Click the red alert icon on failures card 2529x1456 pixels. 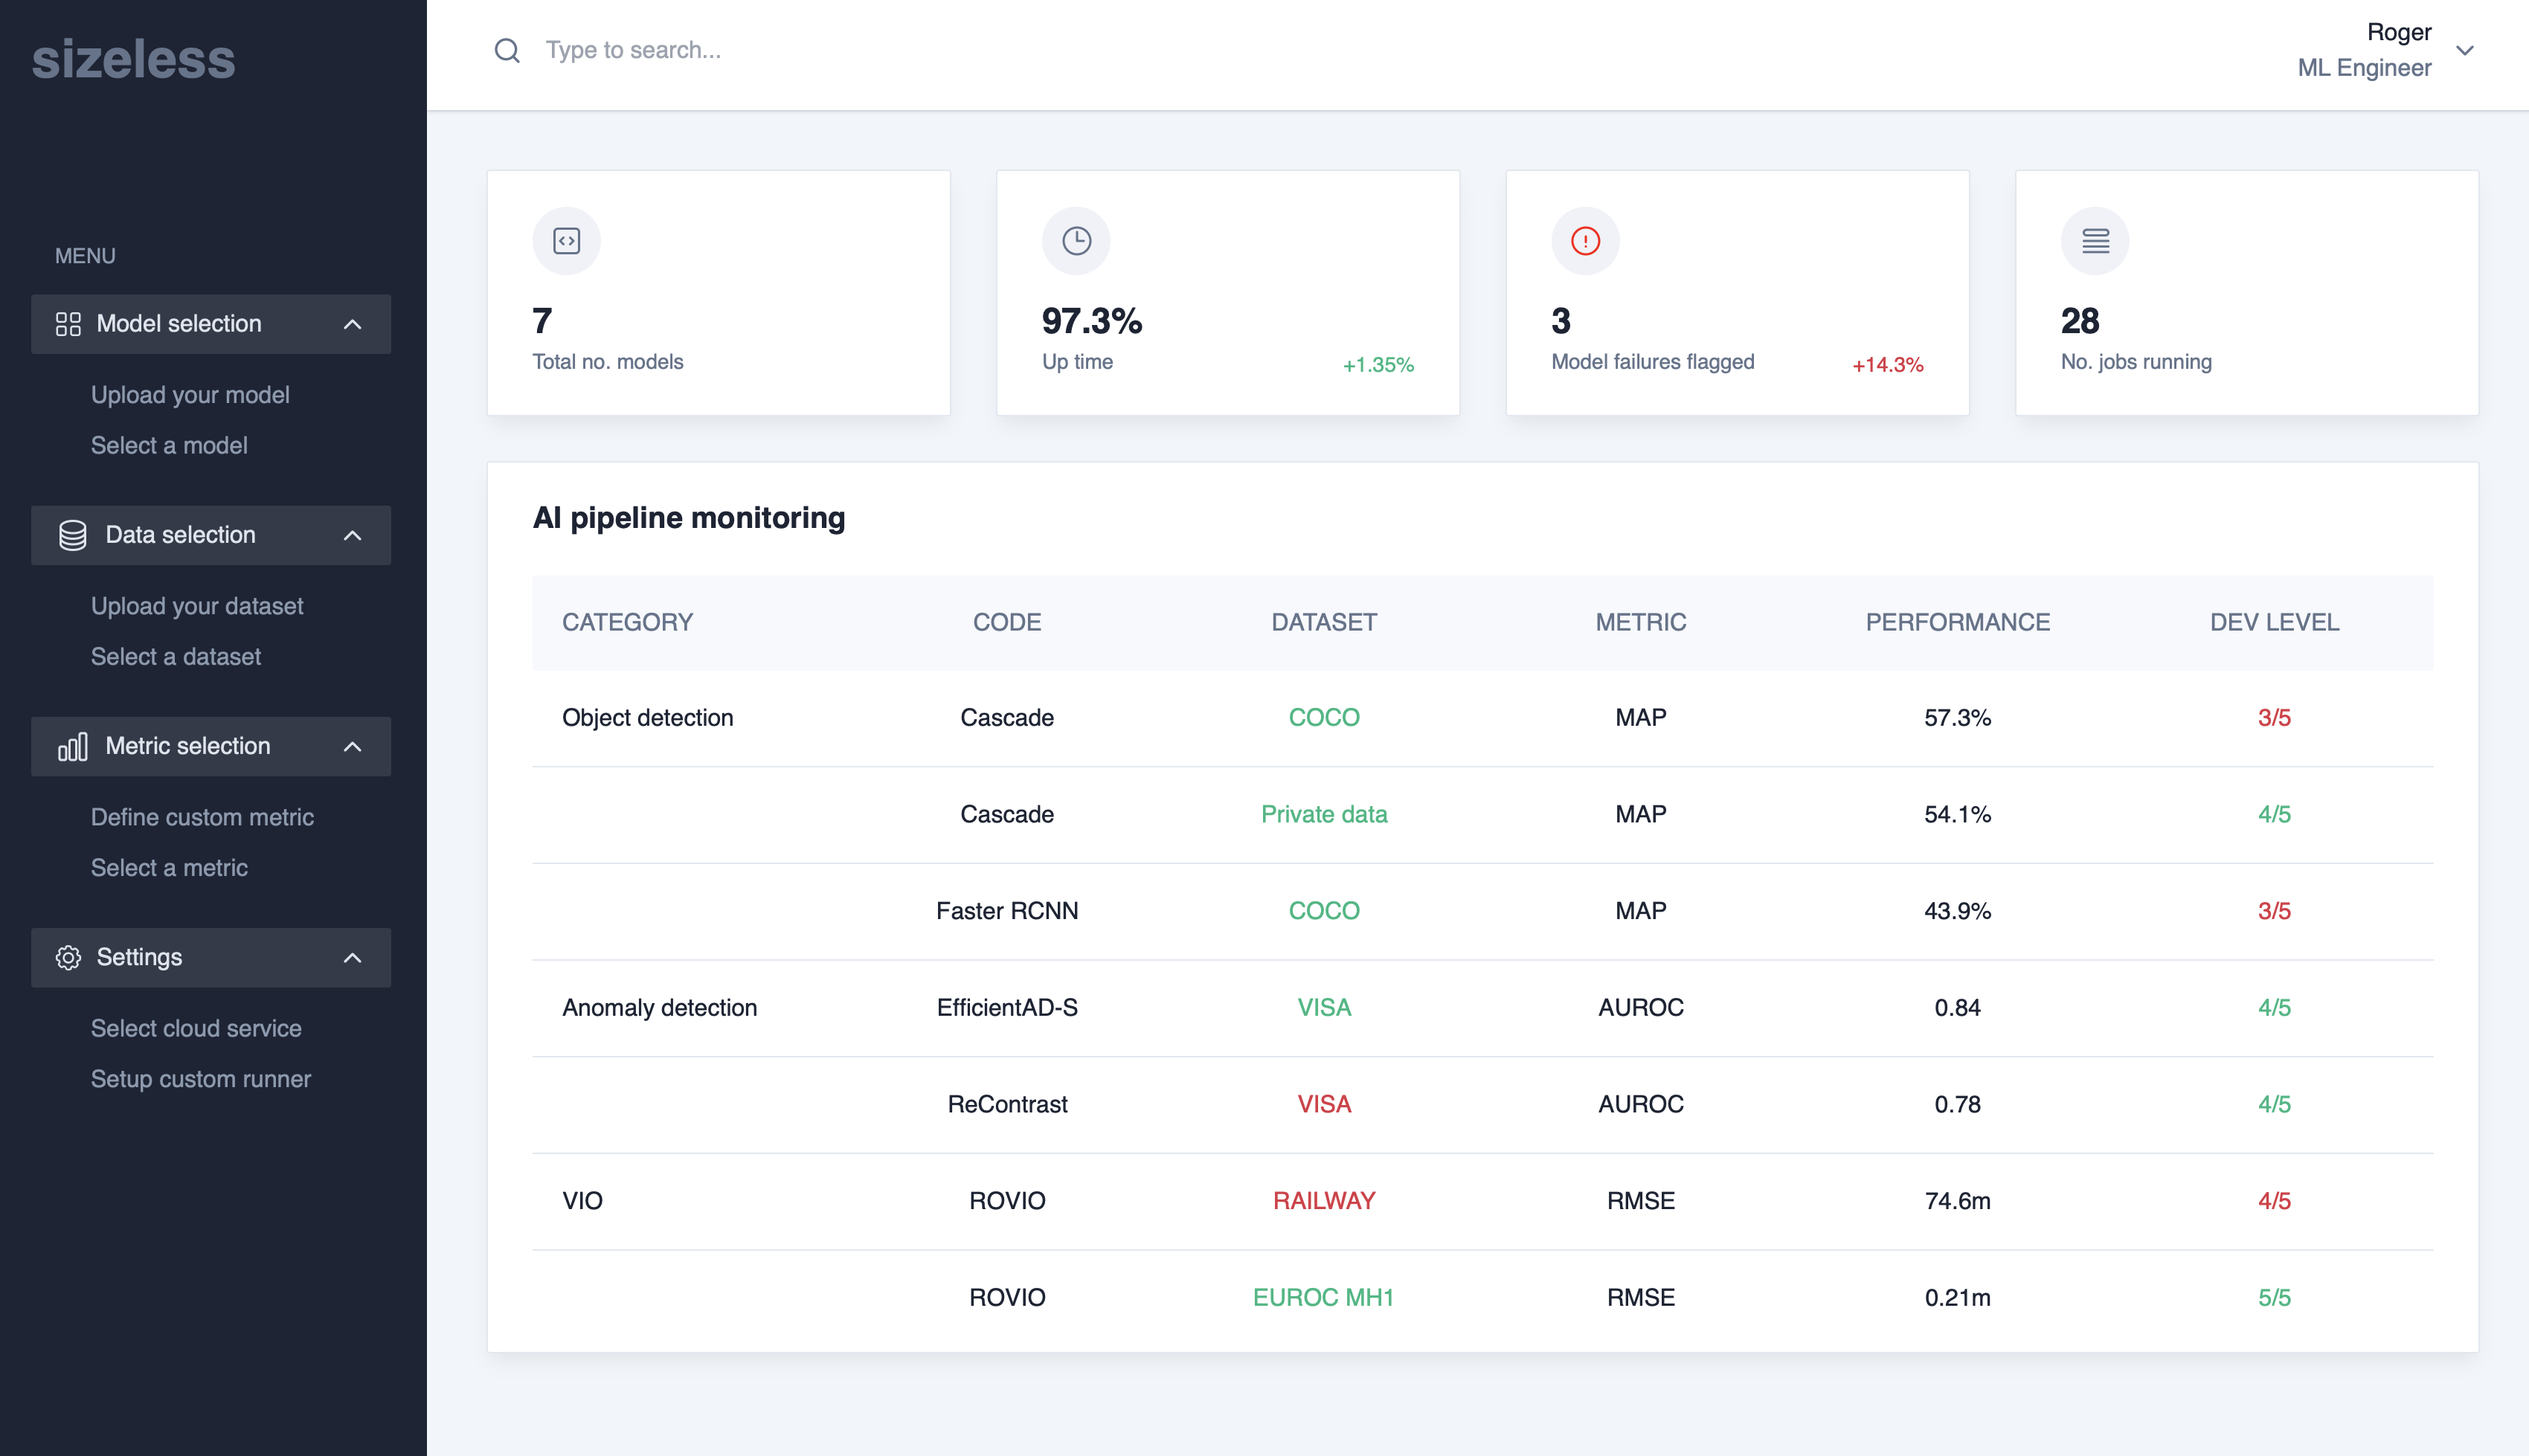click(1585, 241)
